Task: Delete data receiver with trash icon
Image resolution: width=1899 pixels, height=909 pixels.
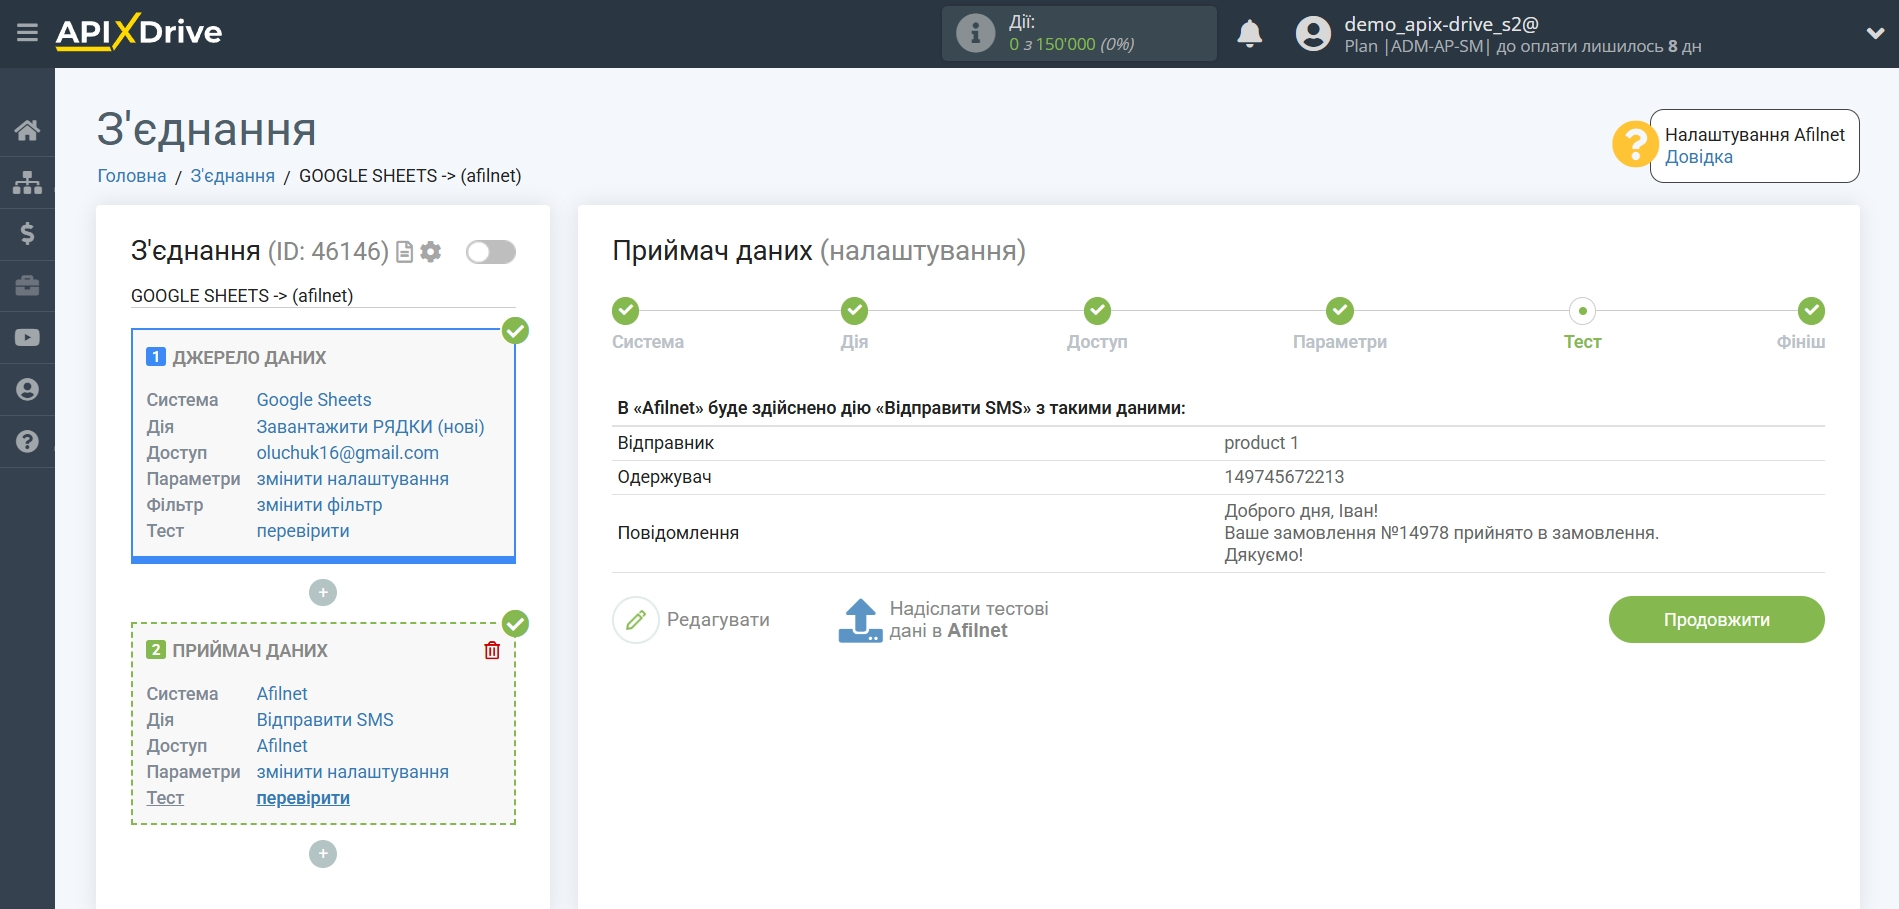Action: (x=492, y=651)
